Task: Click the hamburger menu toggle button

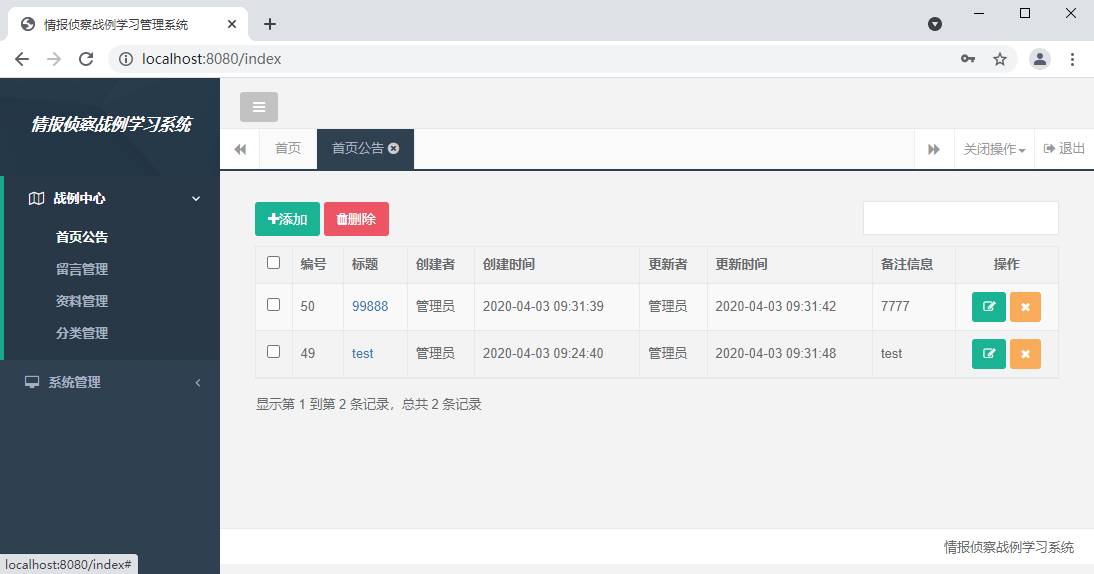Action: (258, 107)
